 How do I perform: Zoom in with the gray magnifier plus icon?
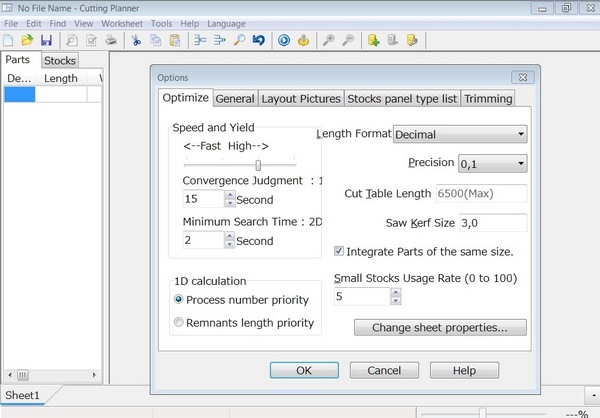point(329,40)
